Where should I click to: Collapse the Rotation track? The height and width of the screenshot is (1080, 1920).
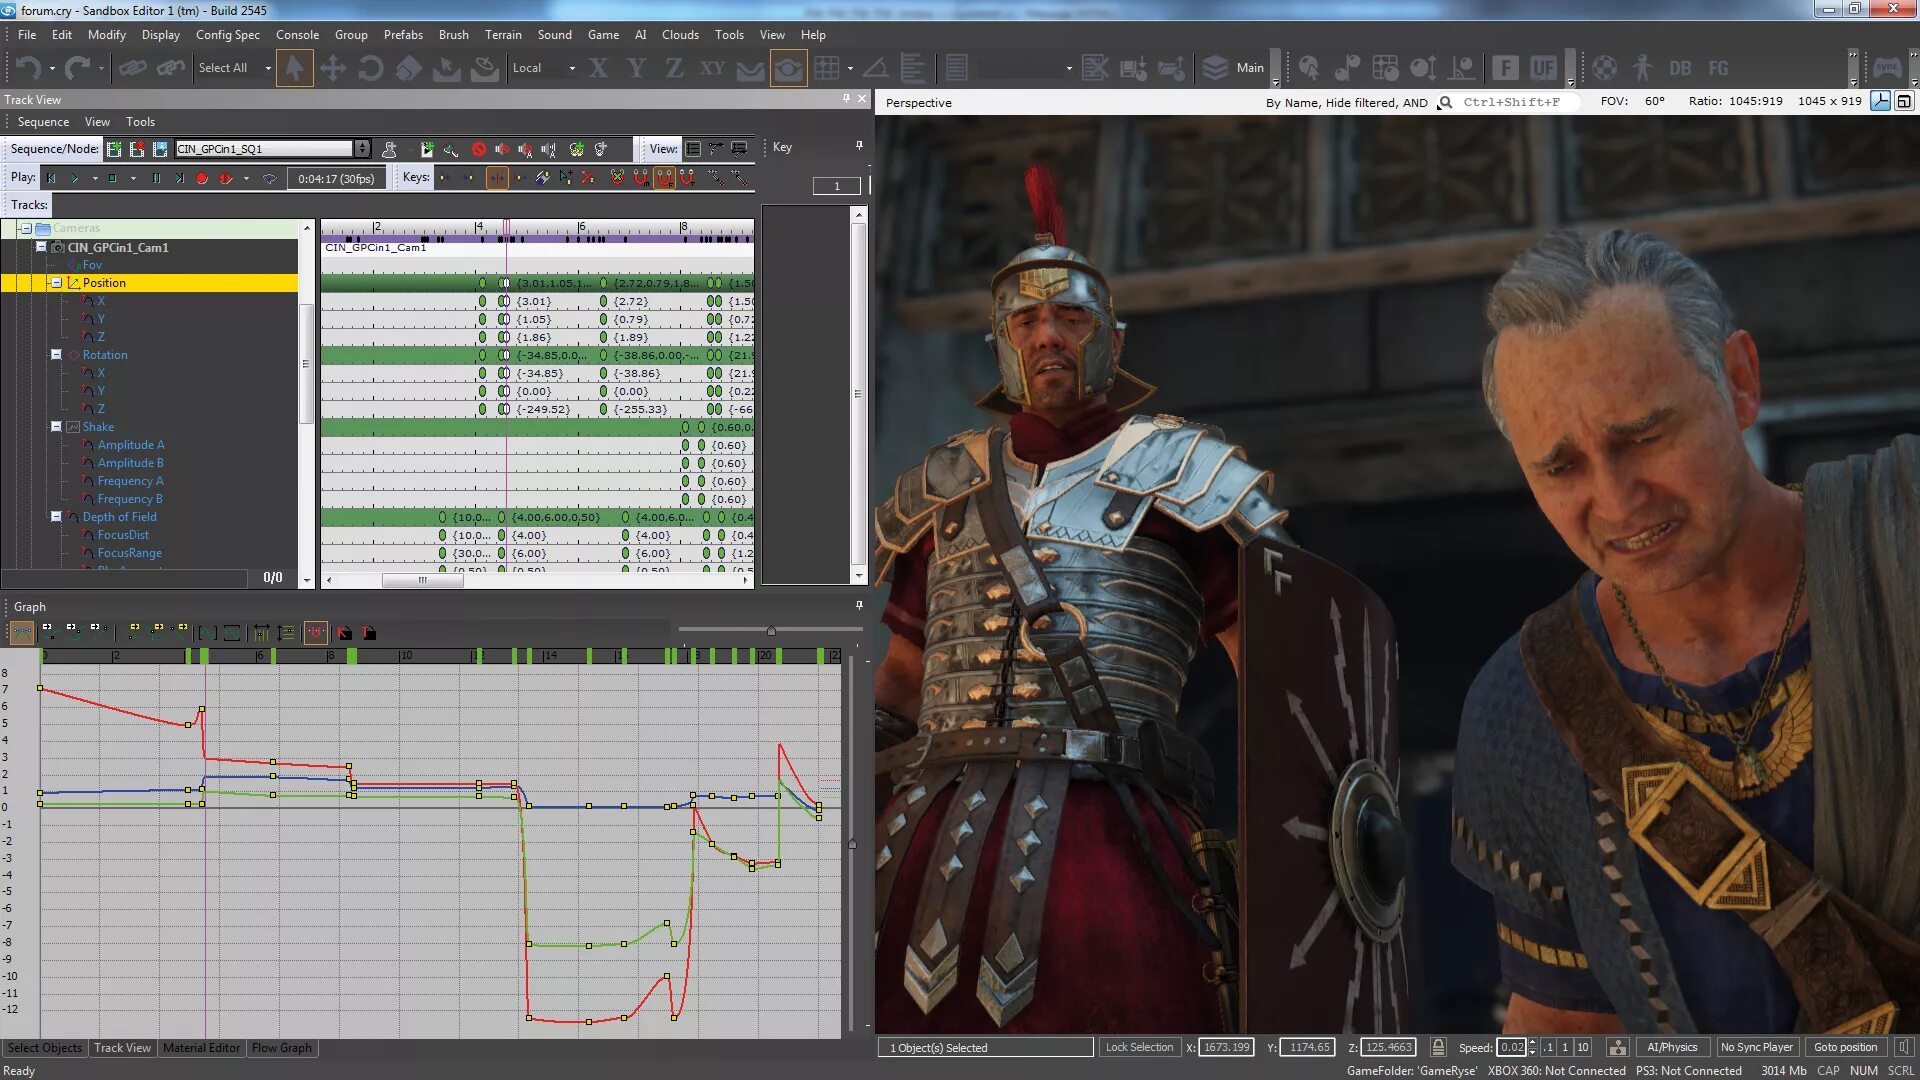(x=57, y=354)
